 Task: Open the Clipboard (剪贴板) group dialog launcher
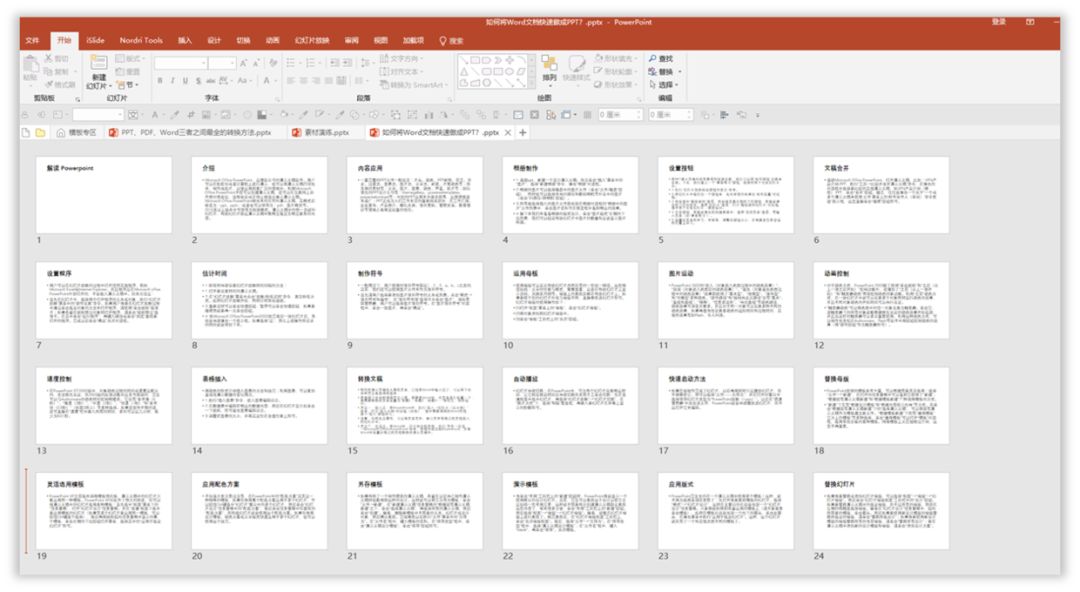coord(77,99)
